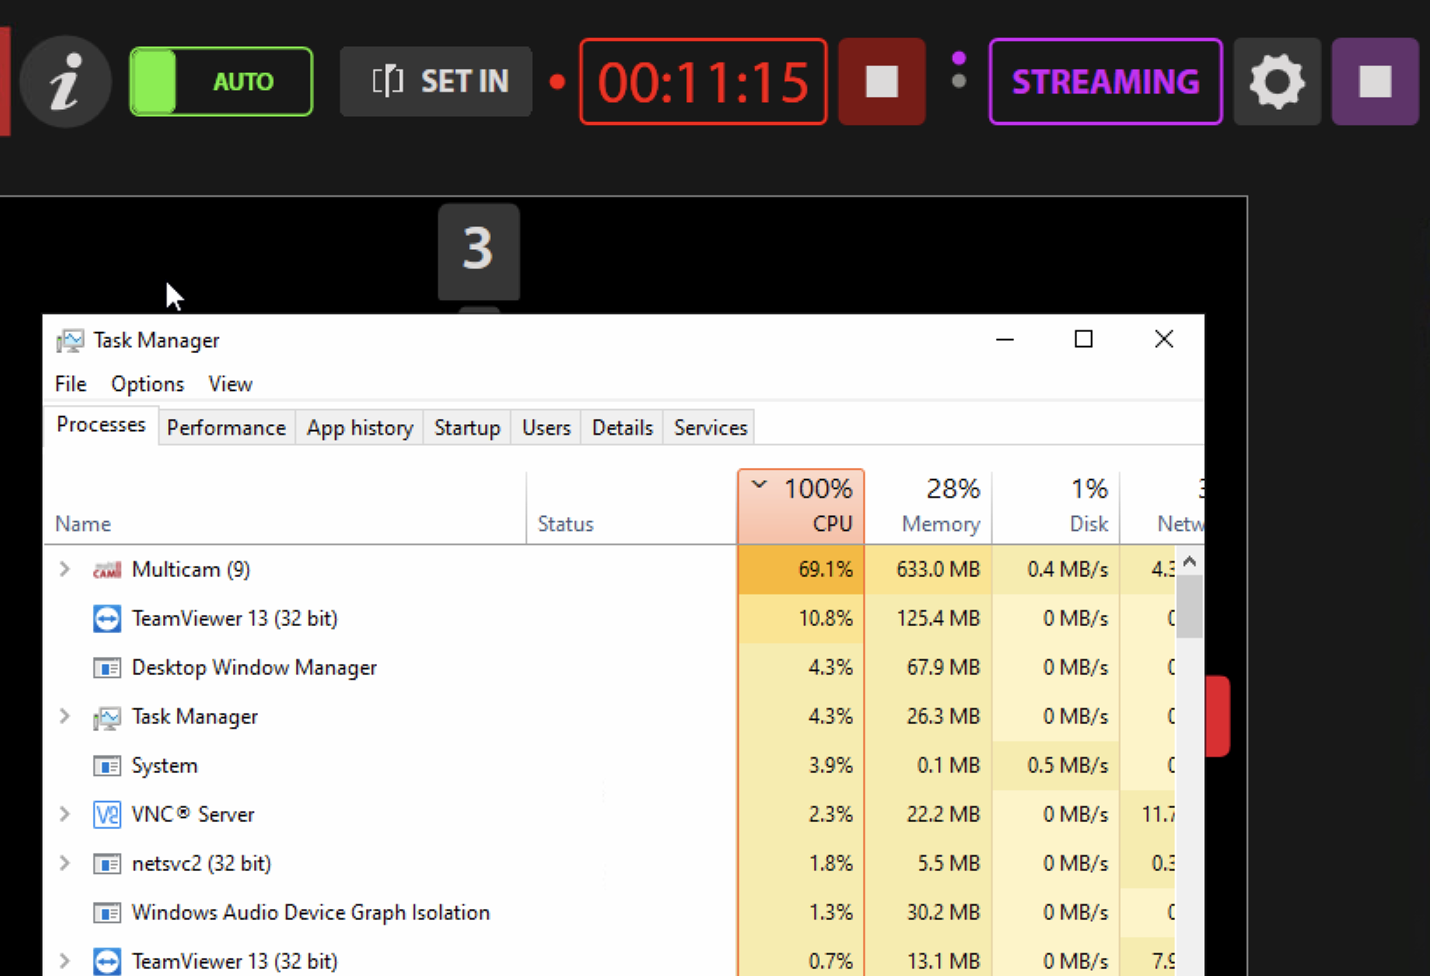Viewport: 1430px width, 976px height.
Task: Sort by the CPU column header
Action: pyautogui.click(x=801, y=507)
